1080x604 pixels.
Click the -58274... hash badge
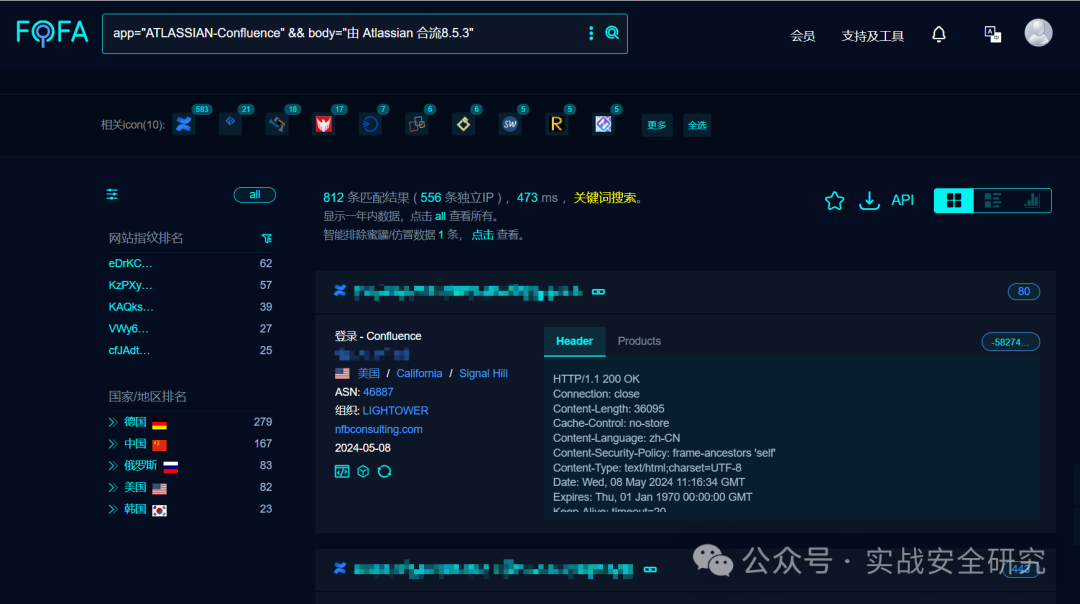pyautogui.click(x=1010, y=342)
